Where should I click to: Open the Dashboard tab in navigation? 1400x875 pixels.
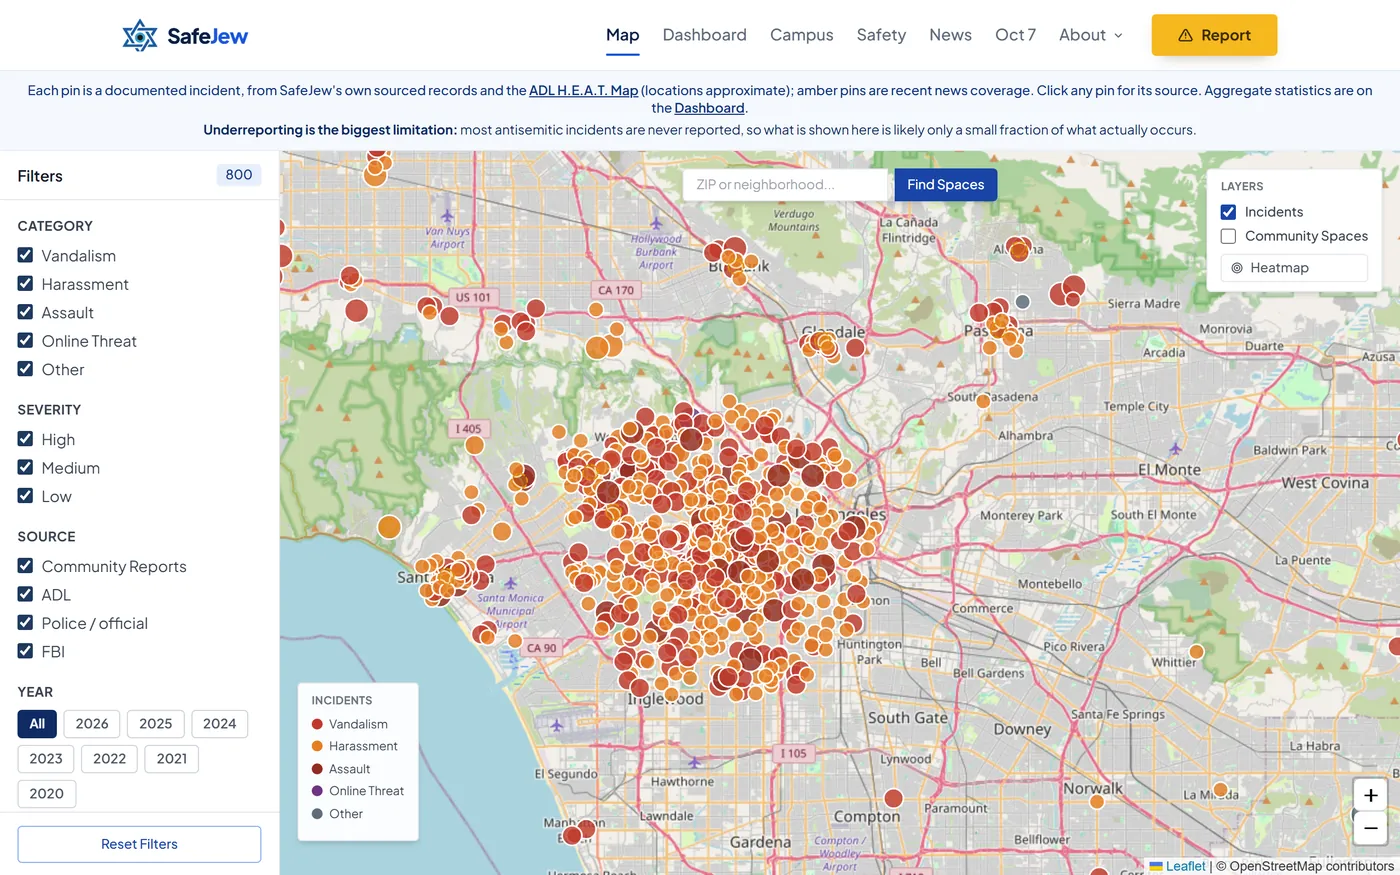[x=704, y=35]
